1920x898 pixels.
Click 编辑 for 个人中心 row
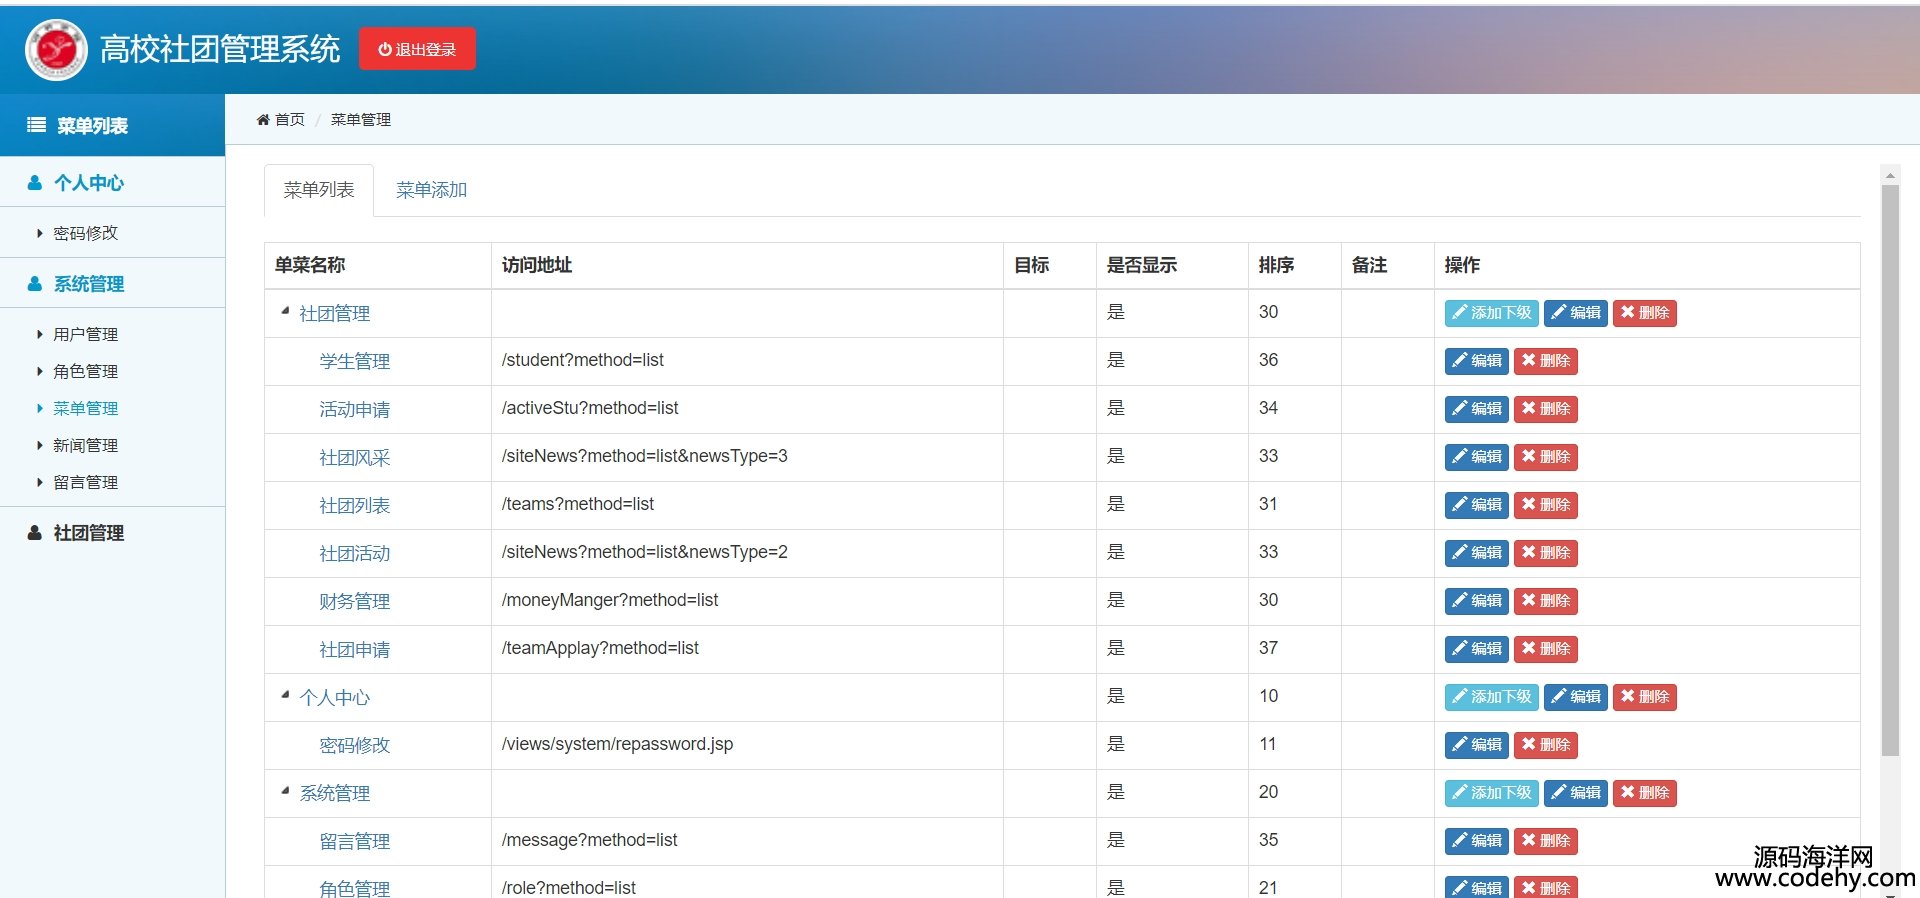point(1575,697)
